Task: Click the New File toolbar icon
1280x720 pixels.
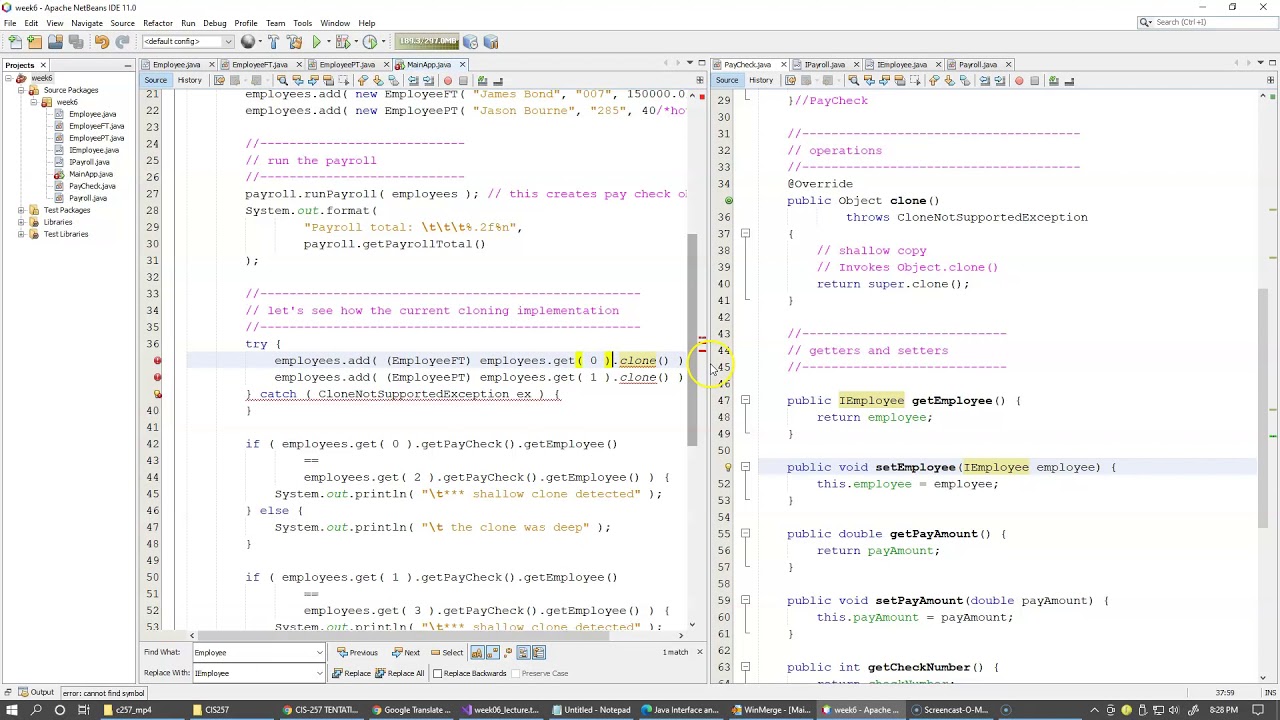Action: tap(14, 42)
